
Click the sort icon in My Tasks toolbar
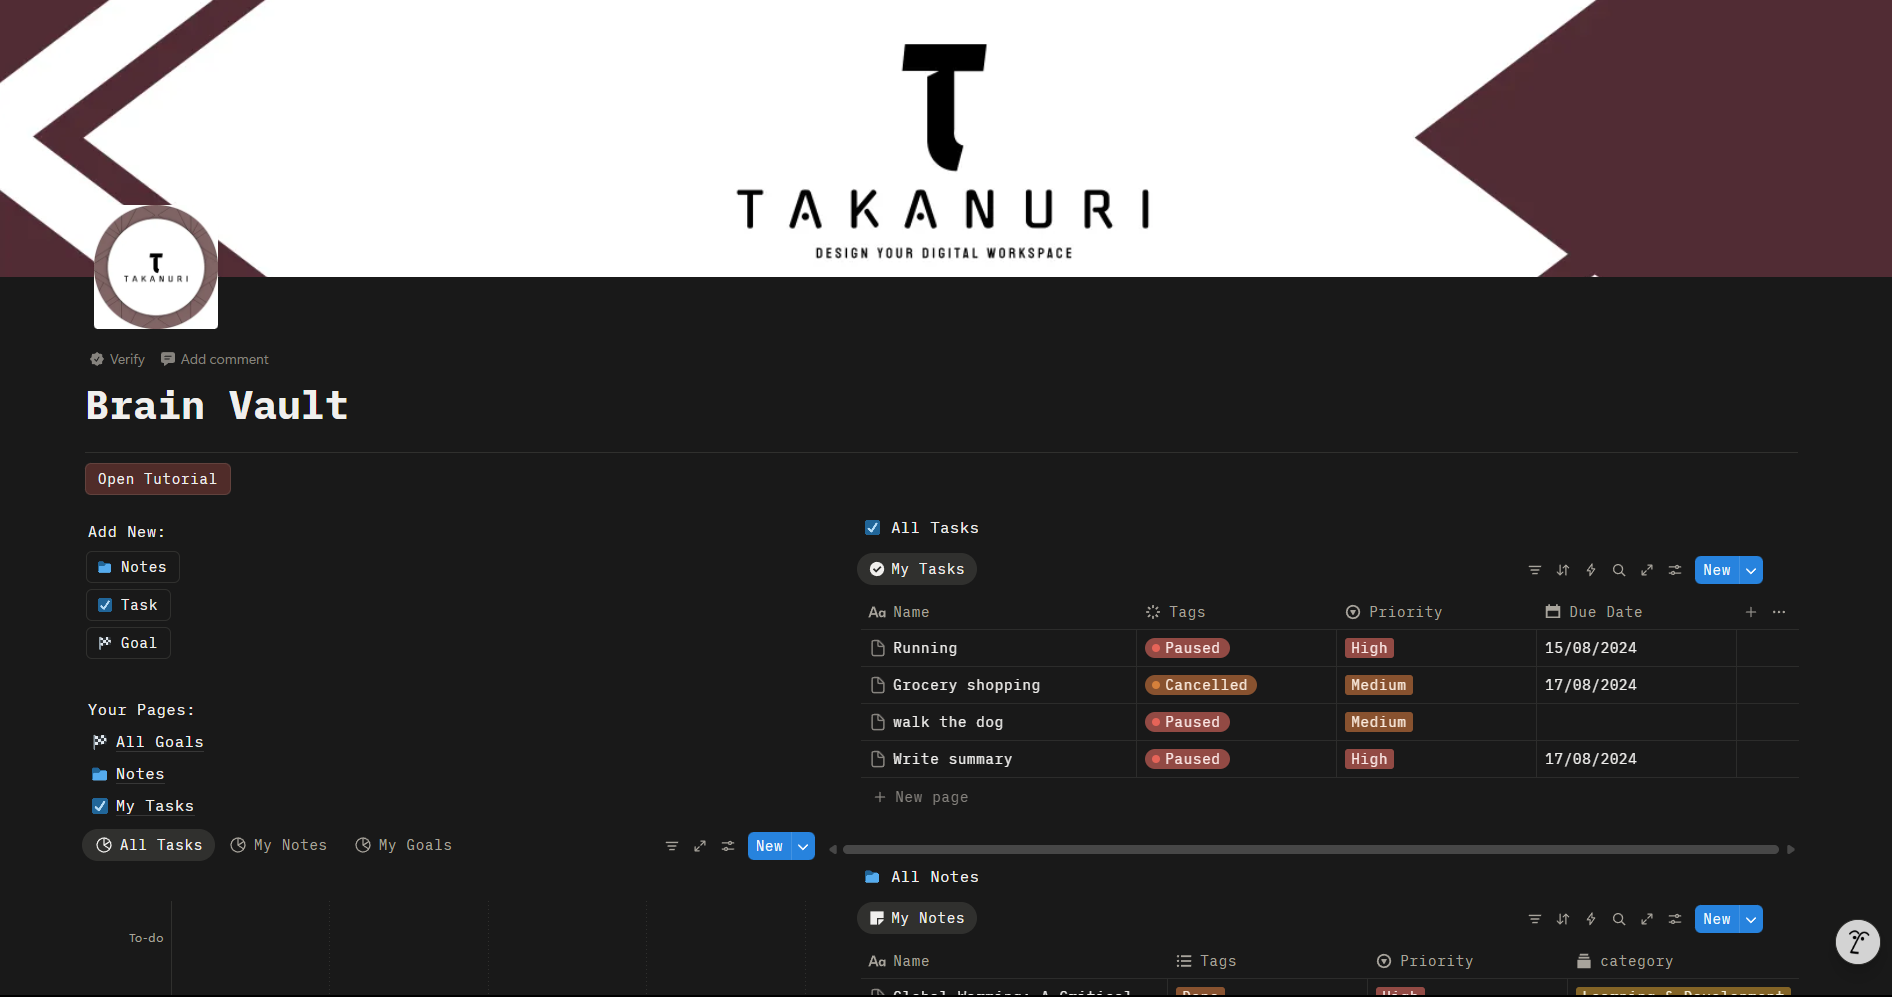1563,570
